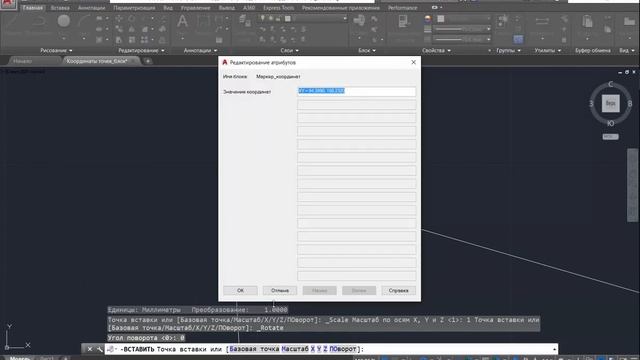Viewport: 640px width, 360px height.
Task: Expand the Рисование panel
Action: pyautogui.click(x=56, y=50)
